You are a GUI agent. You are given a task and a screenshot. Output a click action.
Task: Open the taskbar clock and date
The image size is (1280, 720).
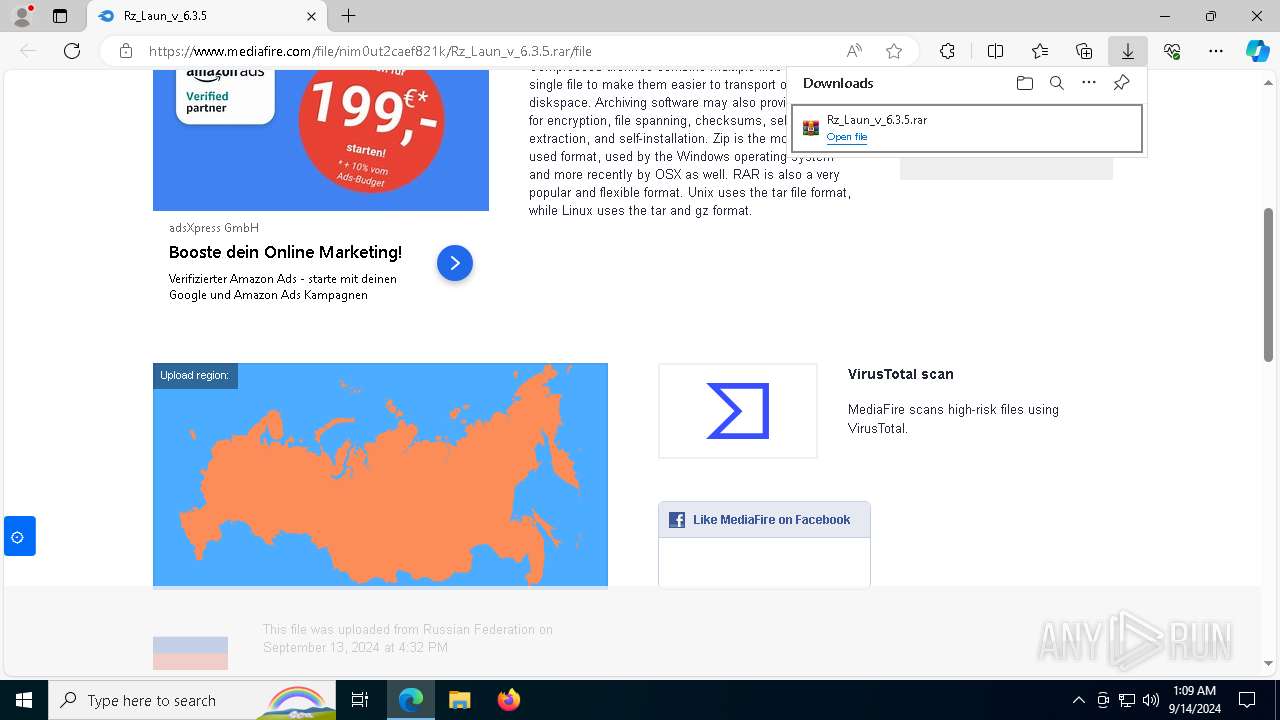1194,700
